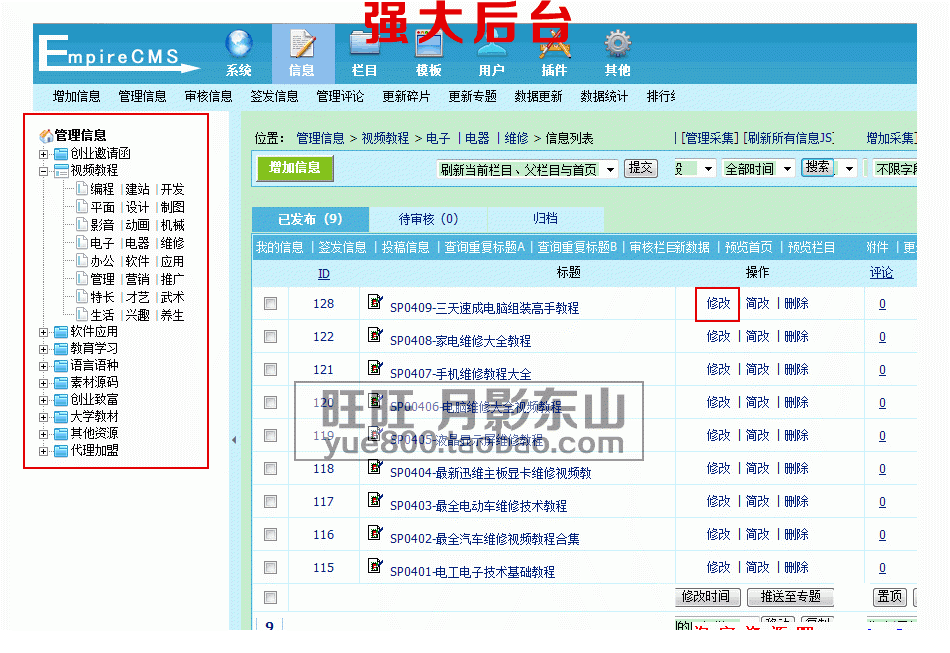The width and height of the screenshot is (950, 653).
Task: Open the 栏目 folder icon
Action: [365, 45]
